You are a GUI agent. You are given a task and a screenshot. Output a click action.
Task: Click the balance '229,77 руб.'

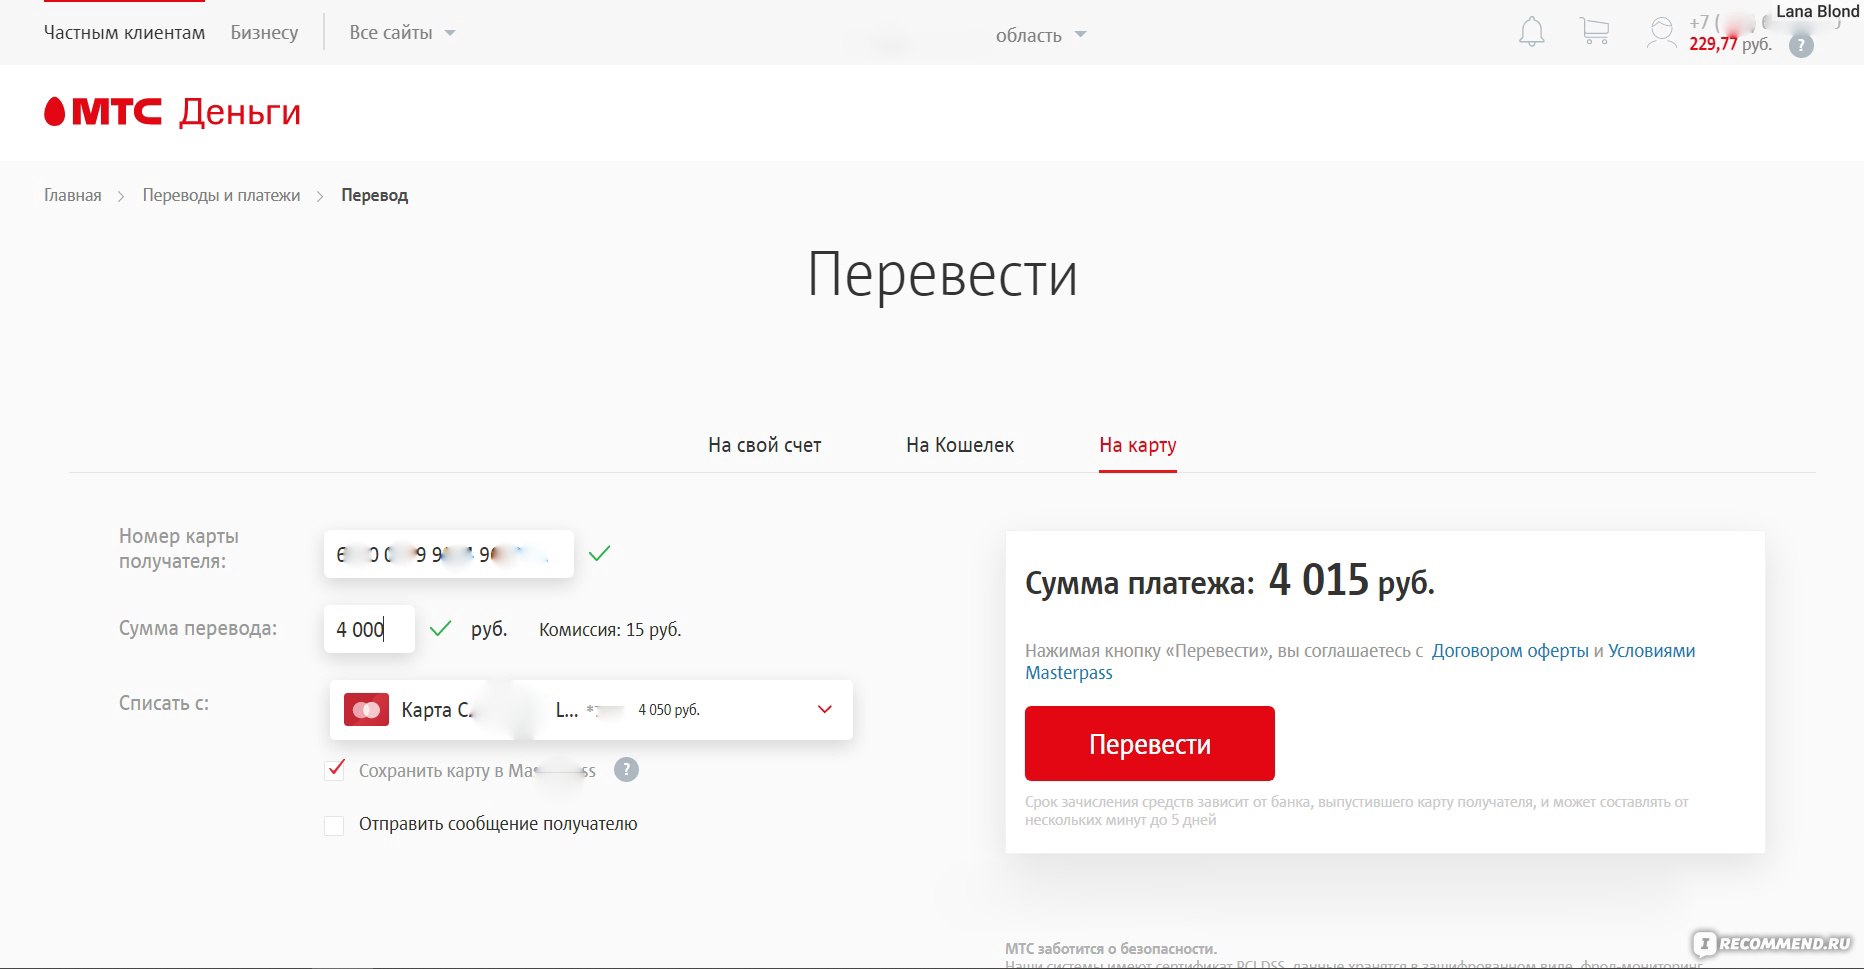point(1730,44)
